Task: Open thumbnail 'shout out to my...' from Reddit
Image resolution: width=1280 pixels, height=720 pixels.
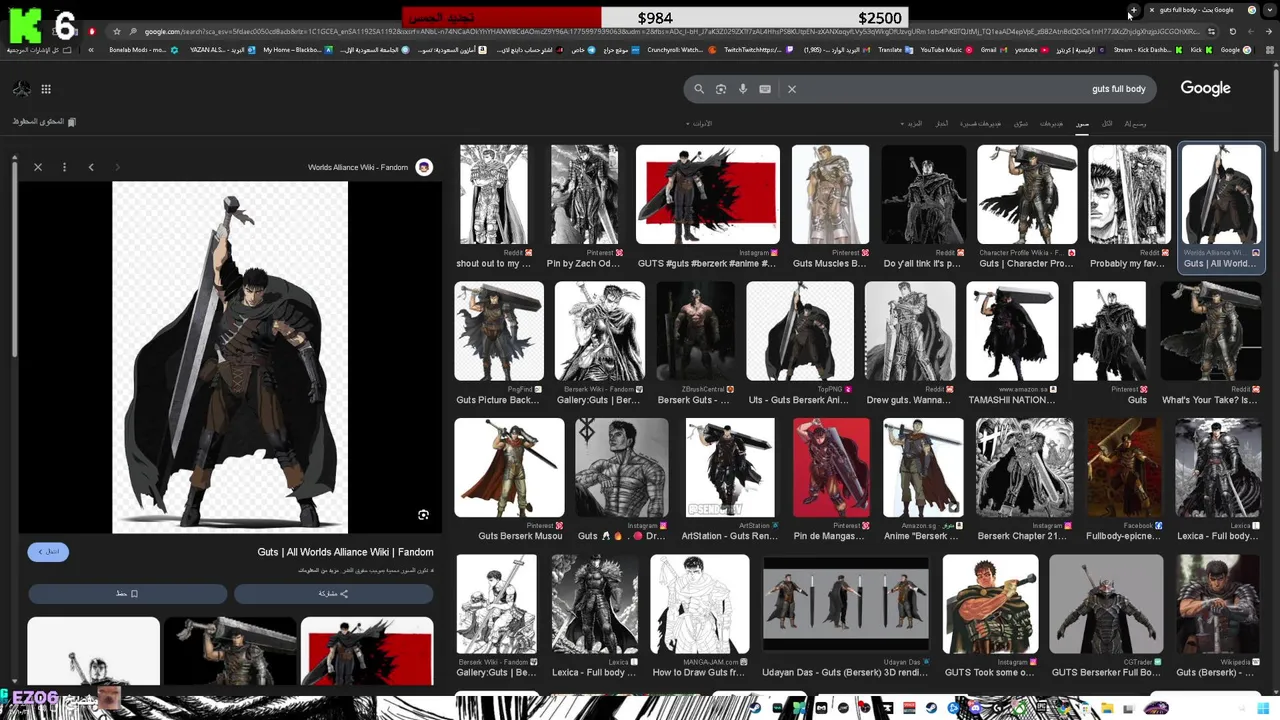Action: click(494, 194)
